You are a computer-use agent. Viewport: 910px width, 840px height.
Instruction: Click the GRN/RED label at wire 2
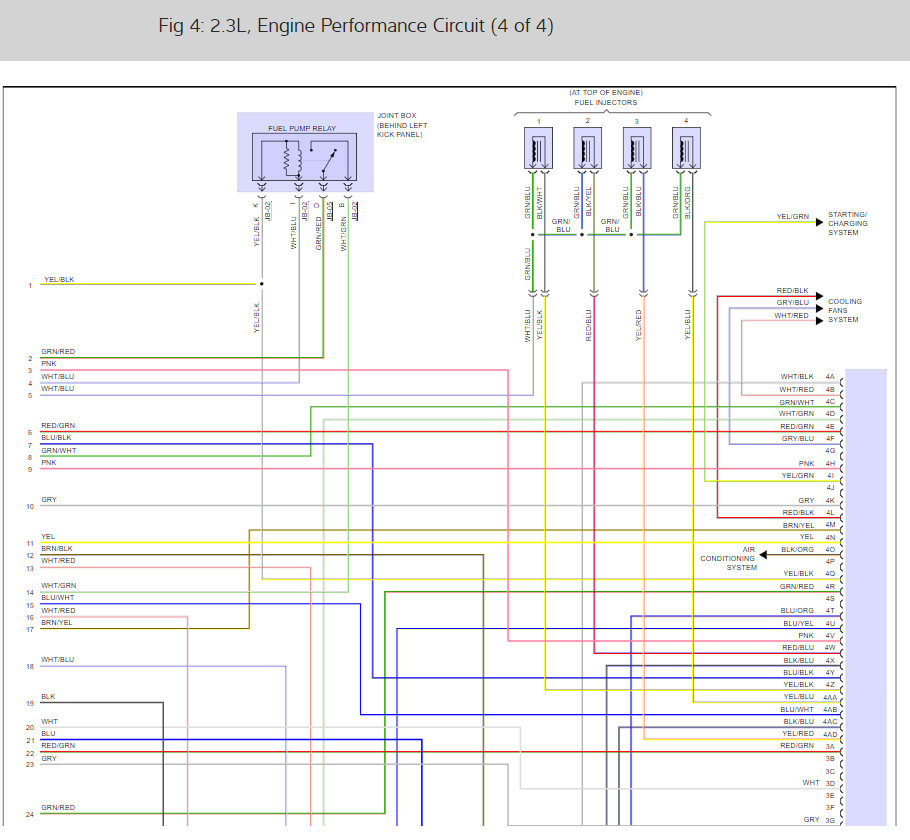58,351
